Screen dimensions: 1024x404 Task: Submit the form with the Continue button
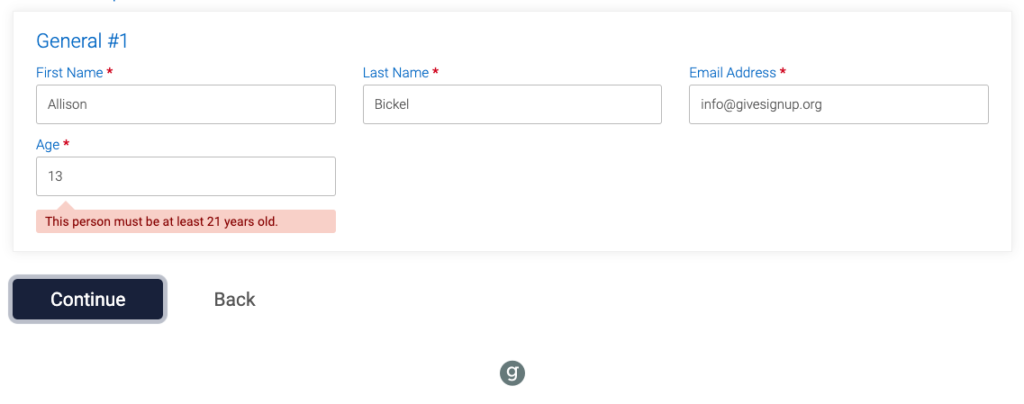[88, 299]
